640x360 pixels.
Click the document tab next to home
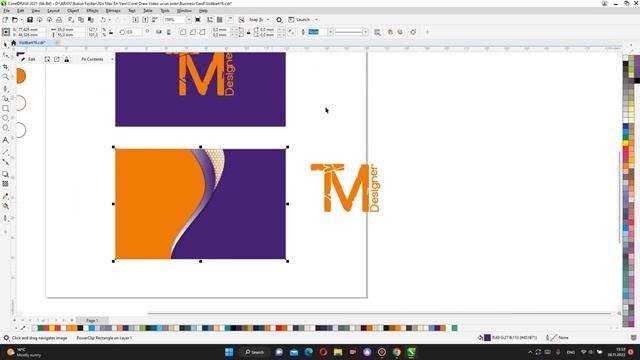[32, 42]
